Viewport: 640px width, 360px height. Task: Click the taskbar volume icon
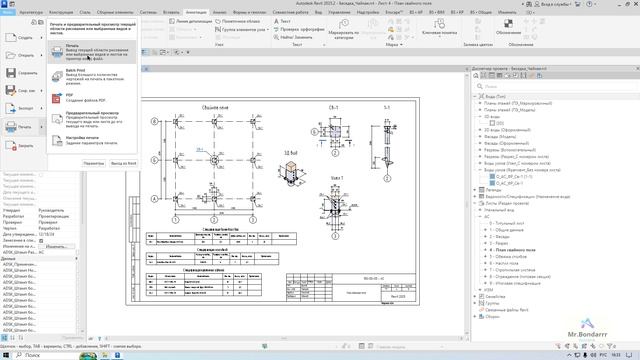[593, 356]
